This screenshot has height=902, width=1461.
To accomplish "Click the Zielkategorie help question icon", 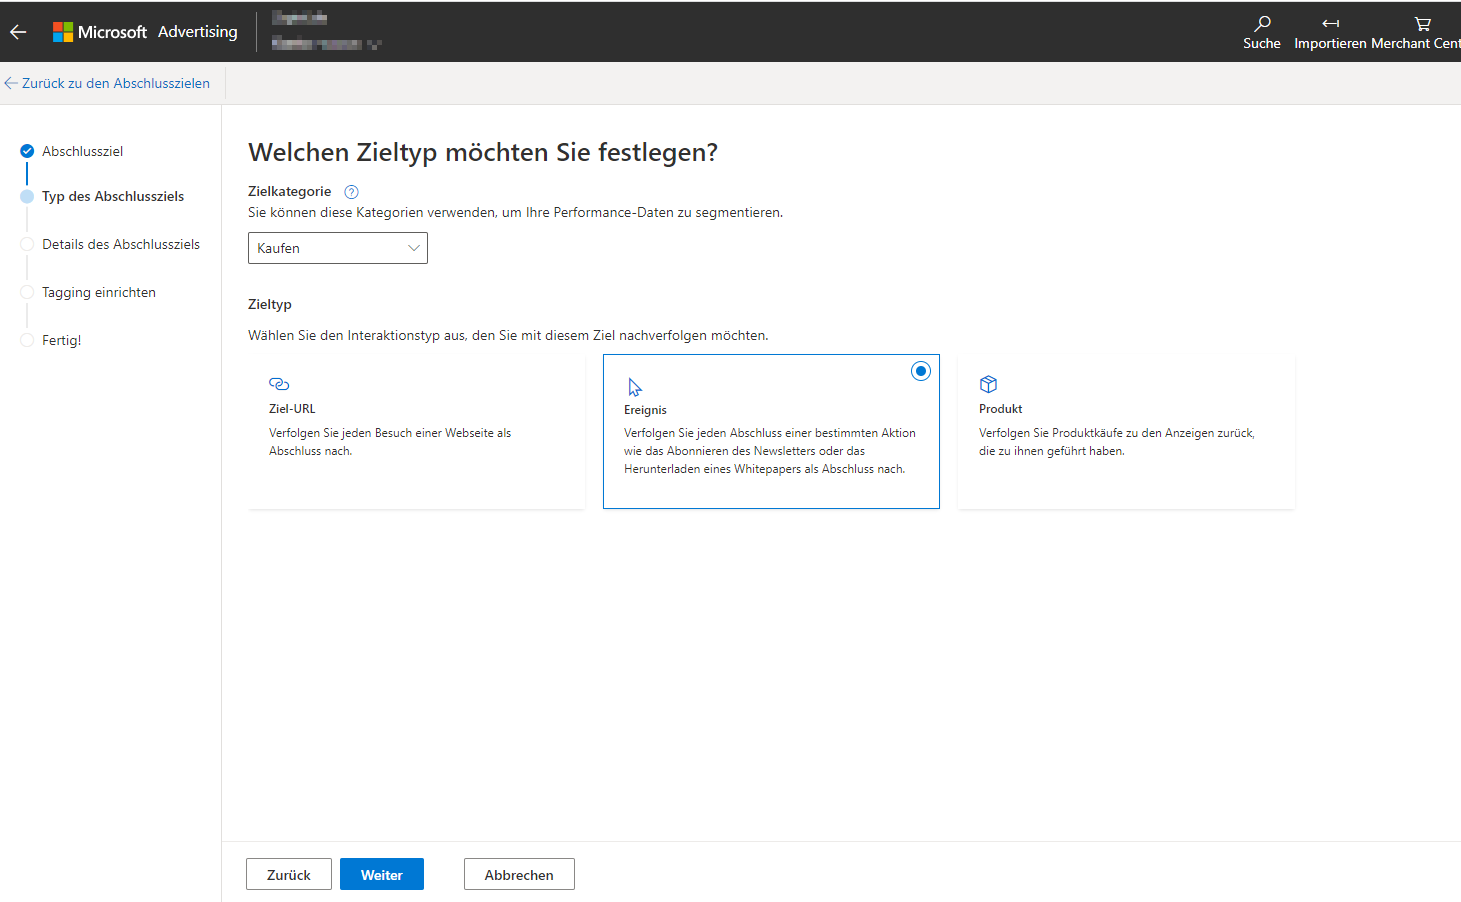I will pos(351,192).
